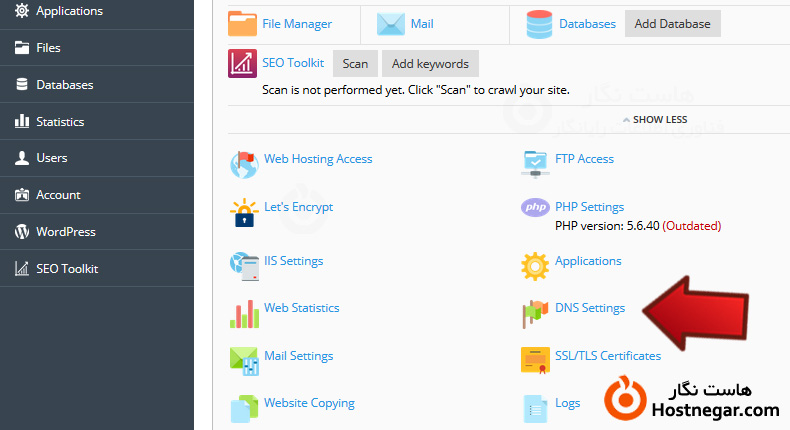This screenshot has height=430, width=790.
Task: Click the Let's Encrypt padlock icon
Action: (x=244, y=212)
